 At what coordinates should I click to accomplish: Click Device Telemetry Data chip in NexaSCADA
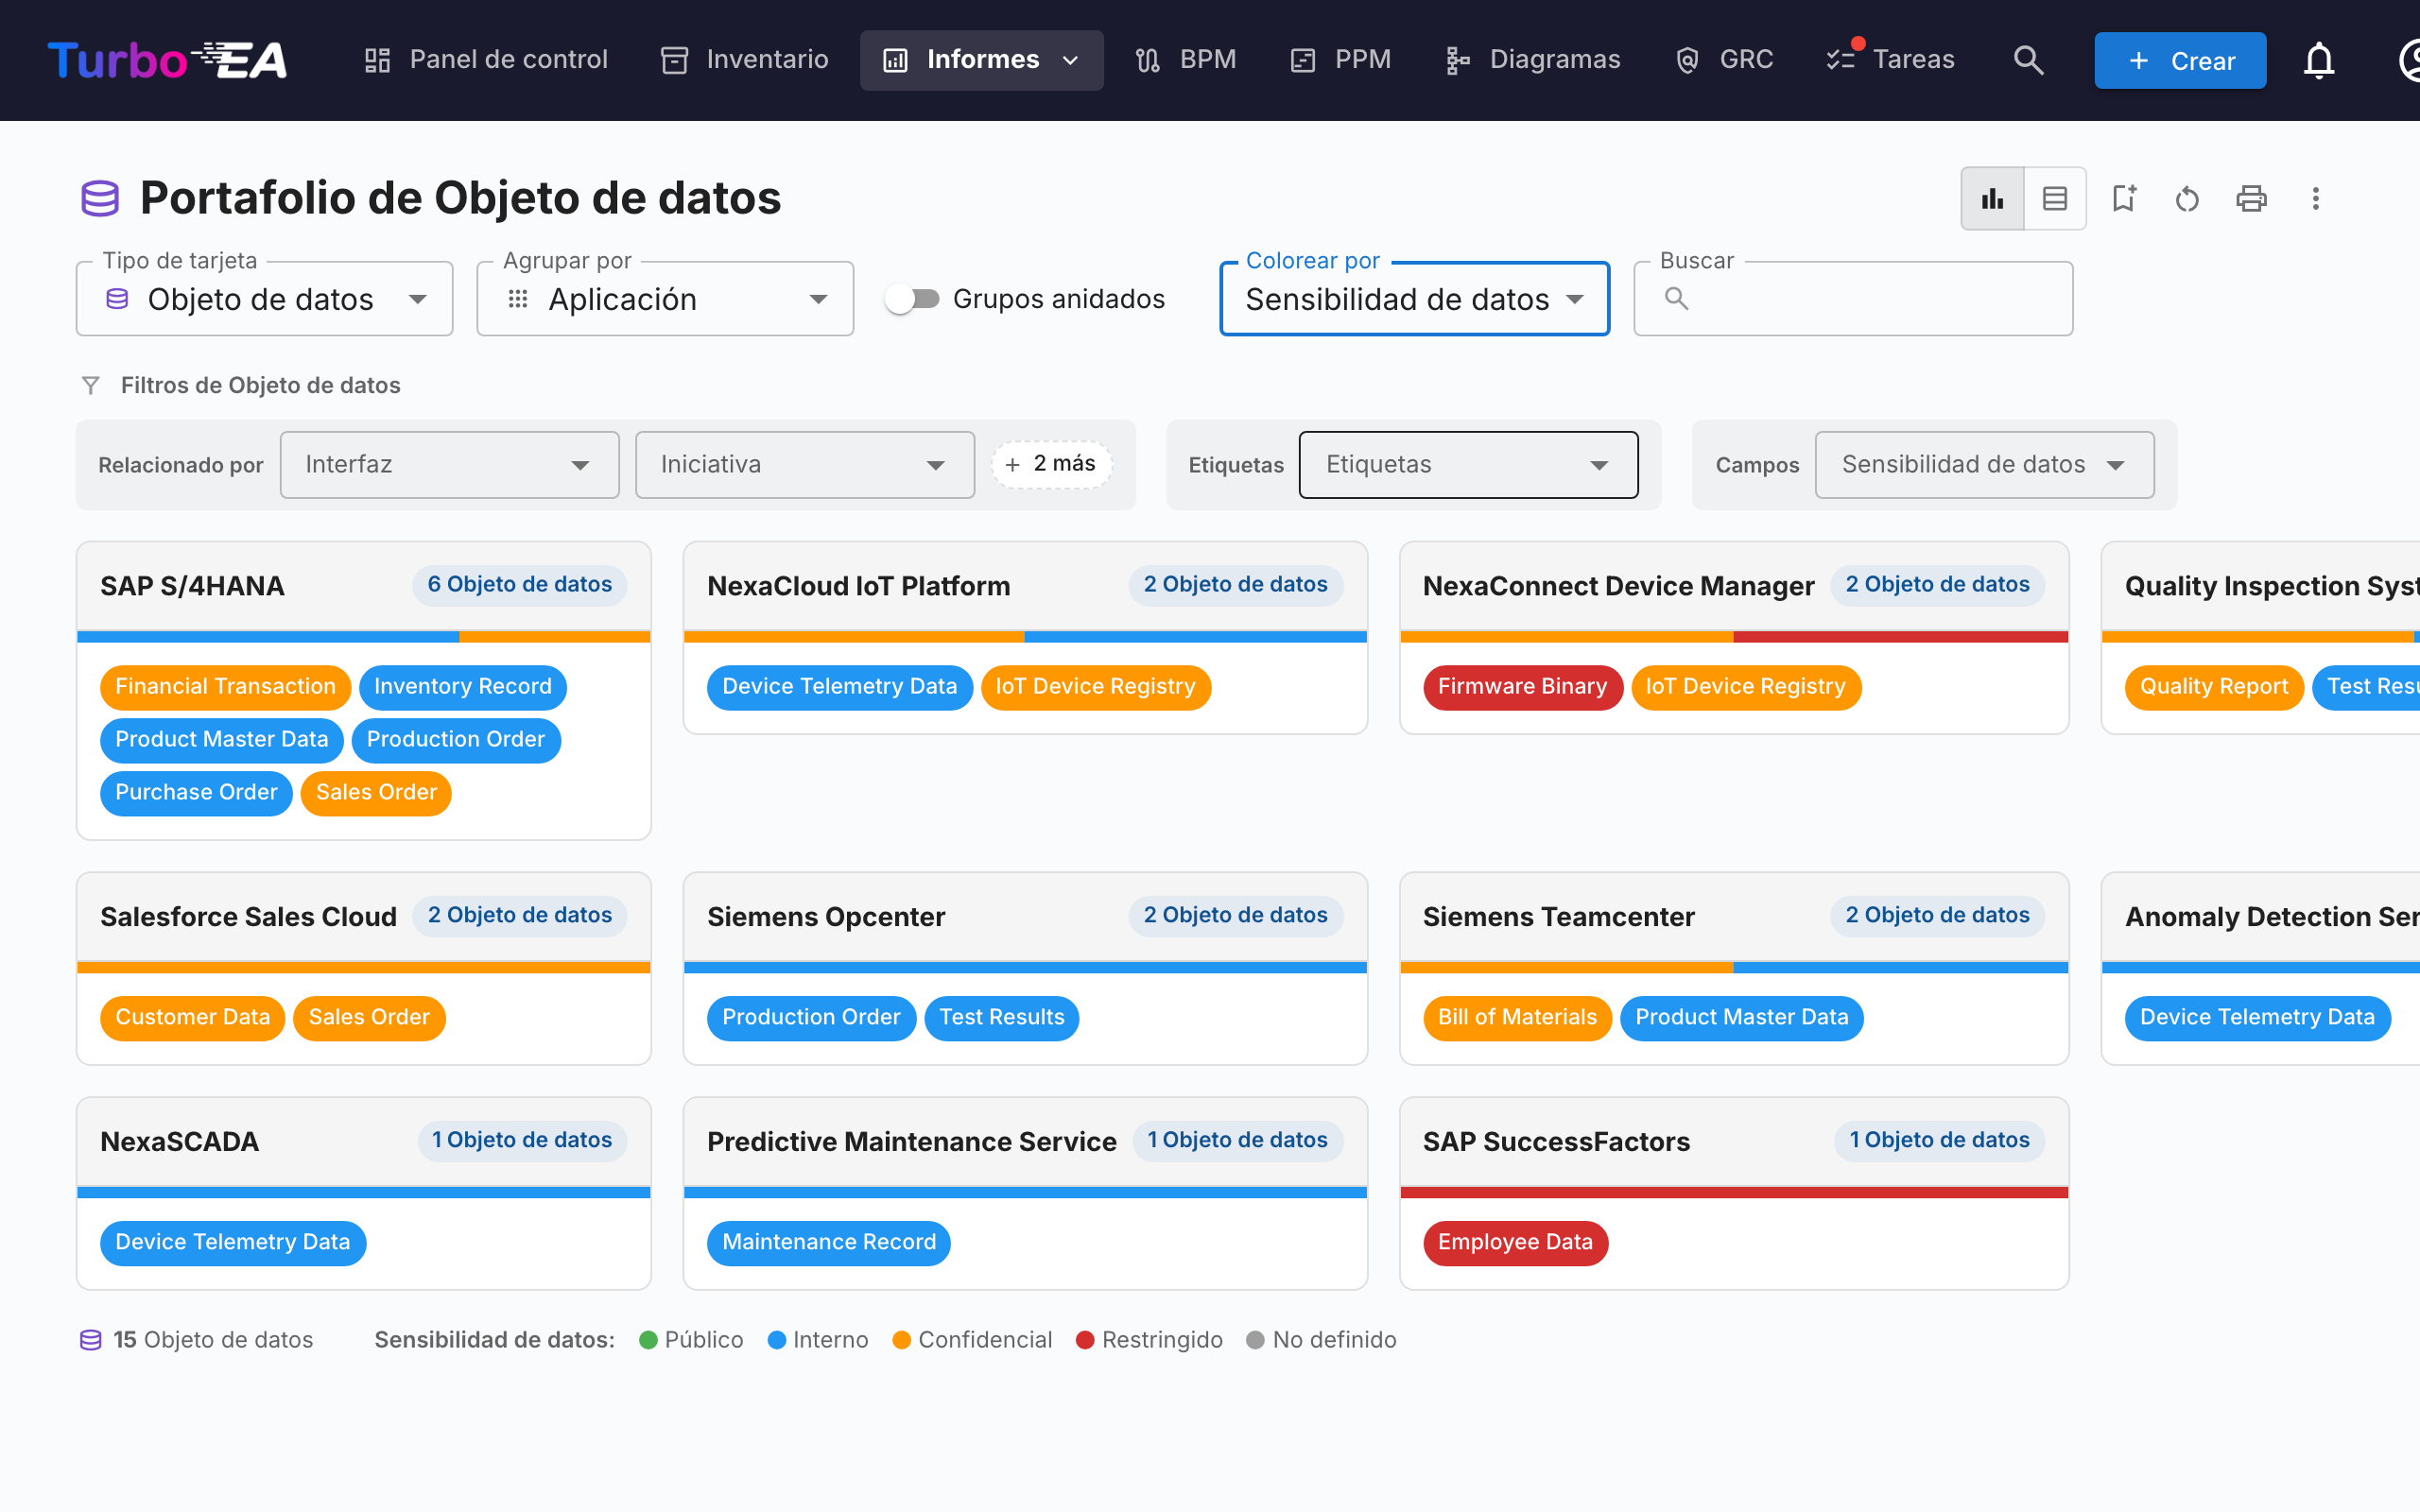[232, 1243]
